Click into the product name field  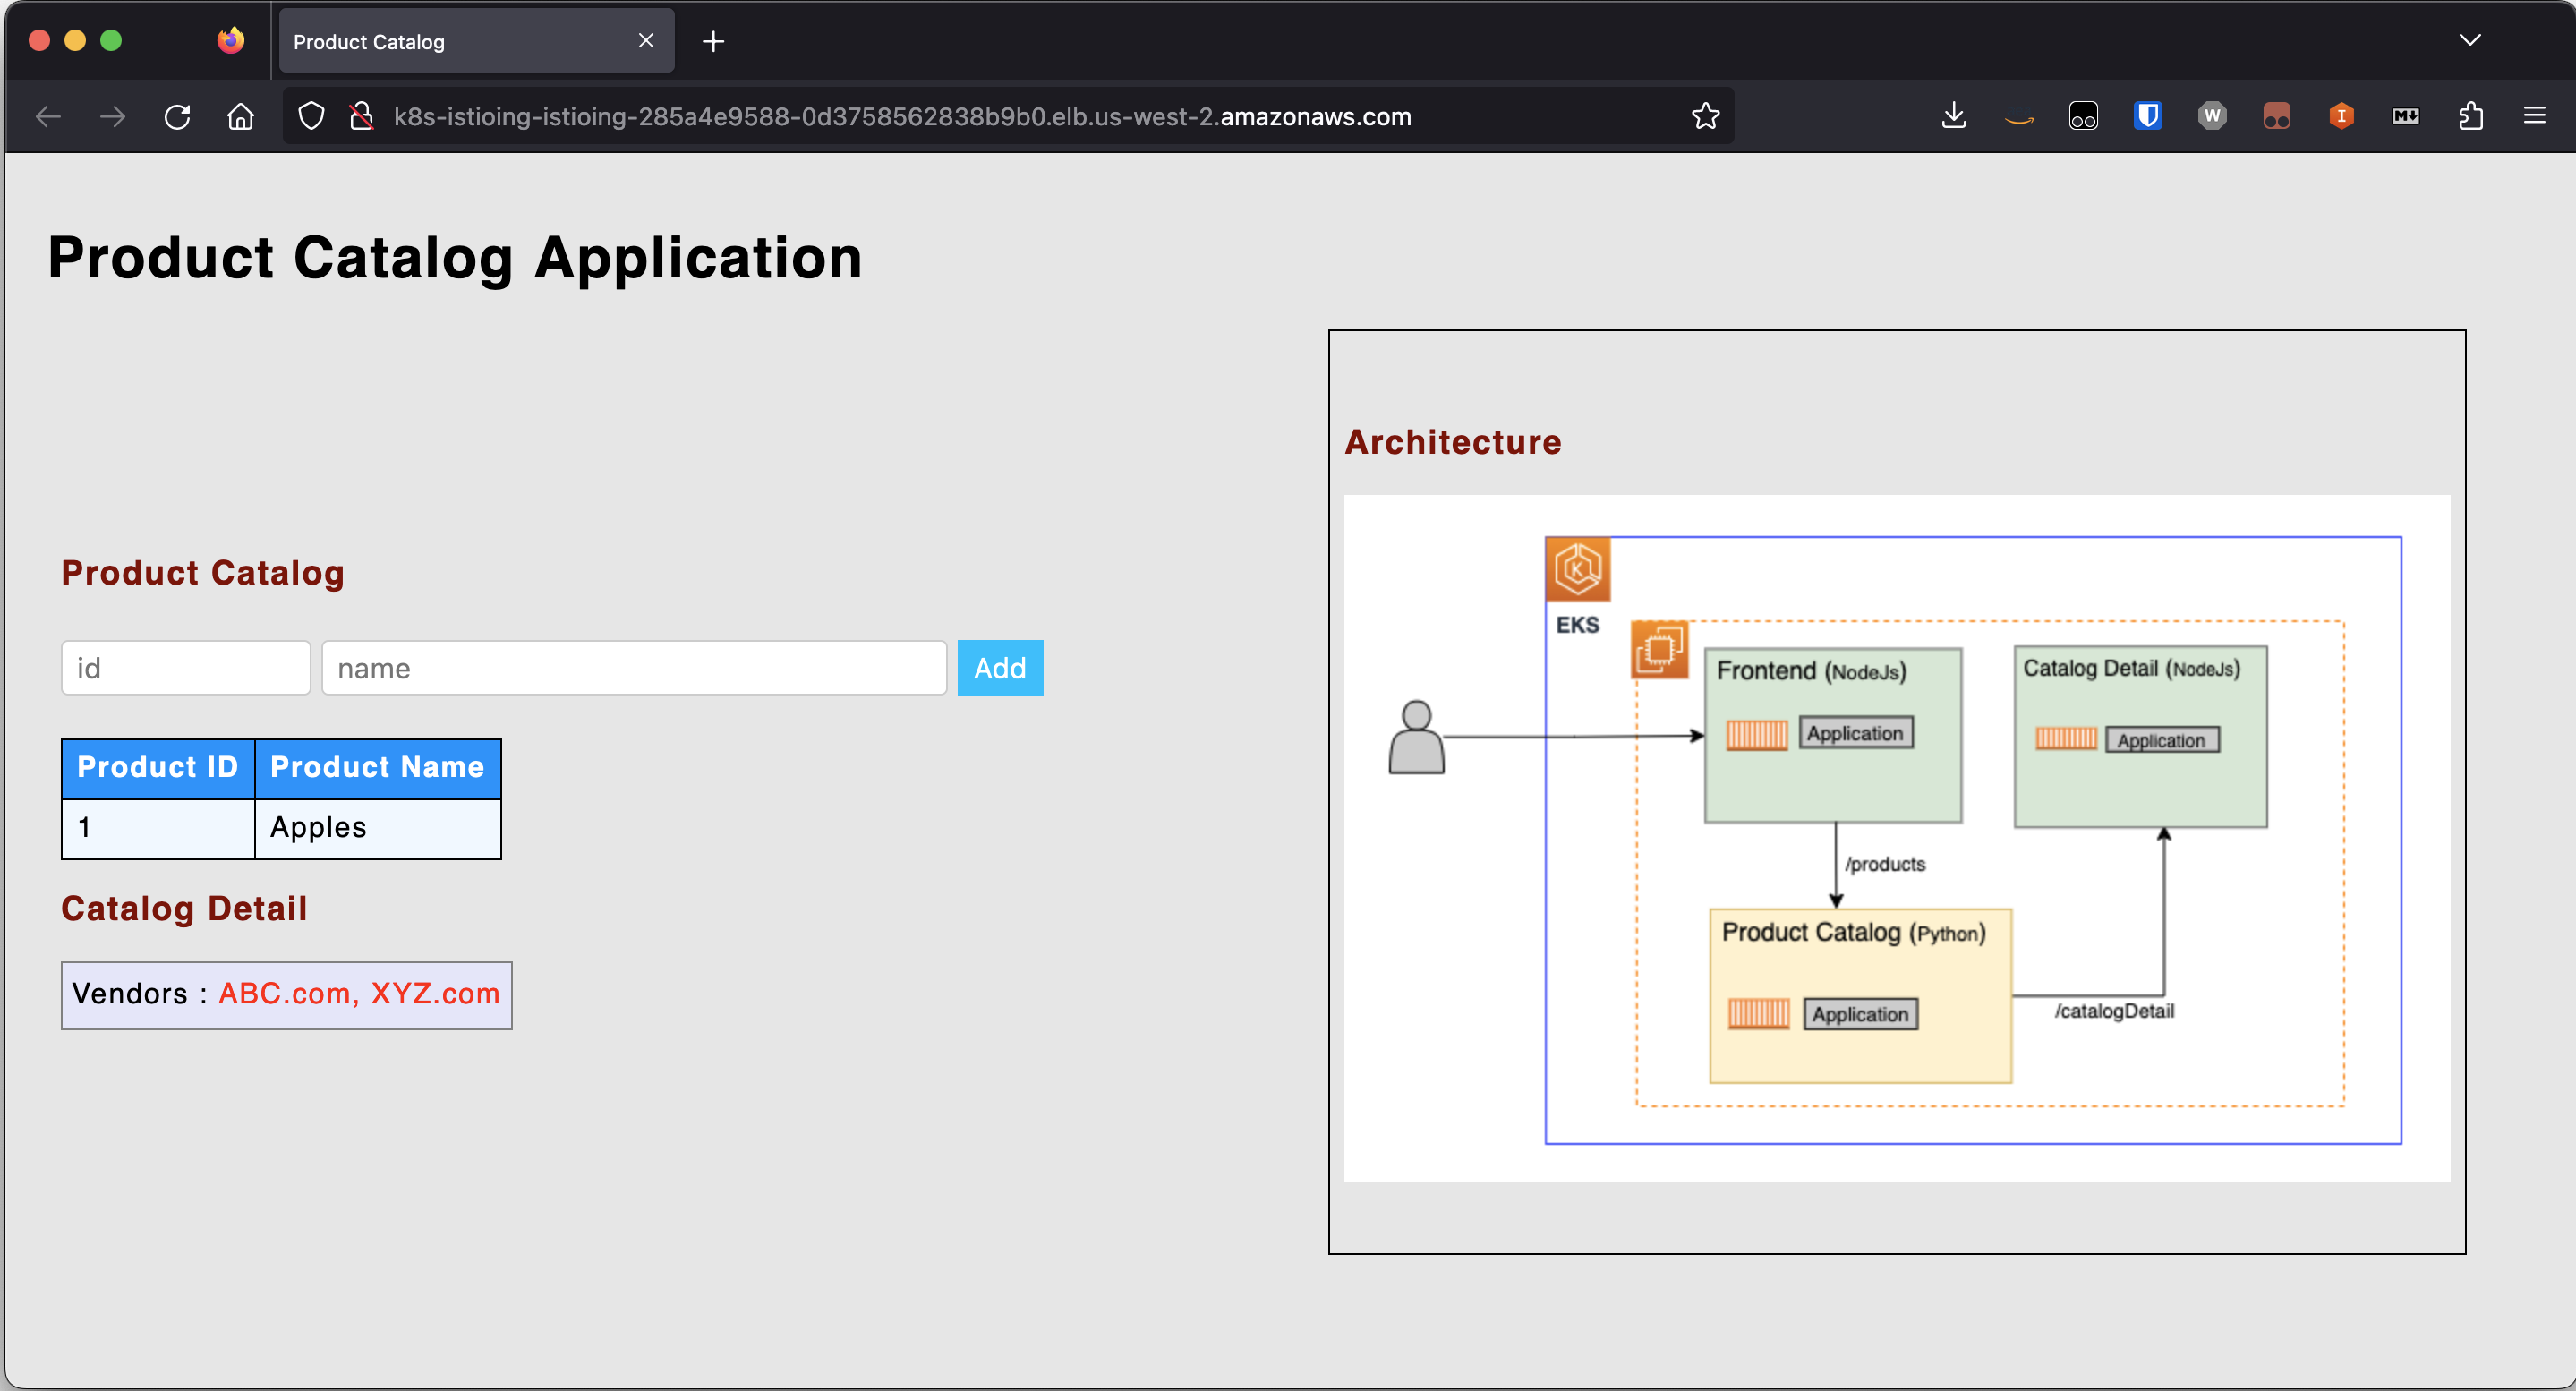tap(633, 668)
